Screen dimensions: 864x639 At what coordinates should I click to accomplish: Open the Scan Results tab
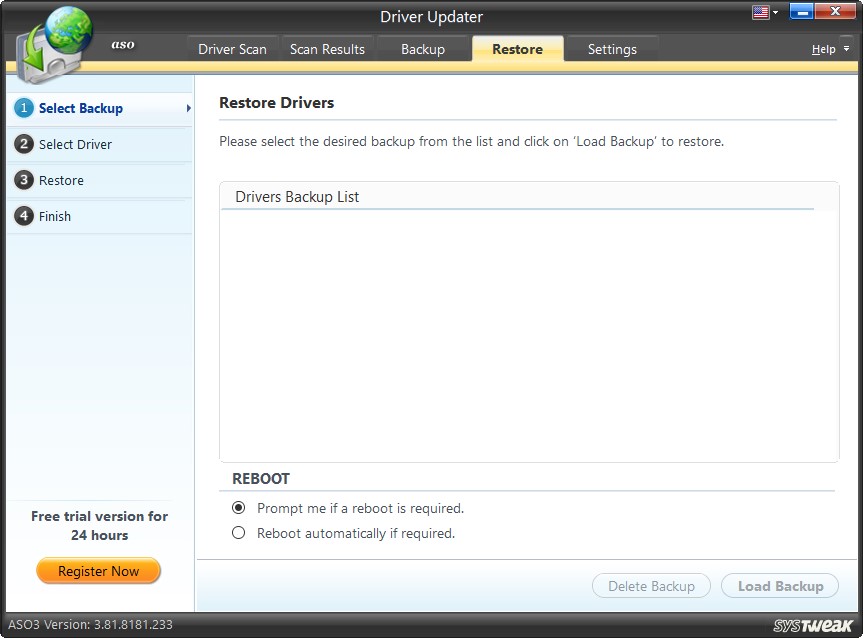[x=327, y=47]
